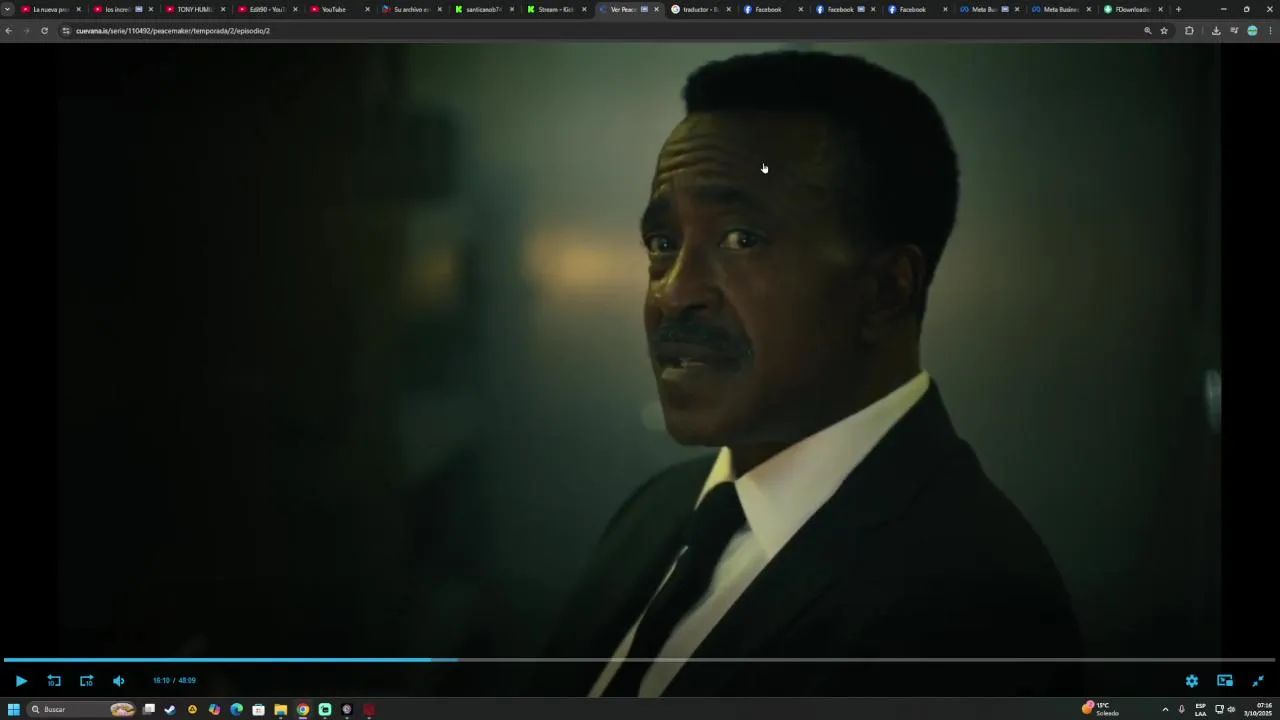
Task: Close the FDownloader tab
Action: point(1161,9)
